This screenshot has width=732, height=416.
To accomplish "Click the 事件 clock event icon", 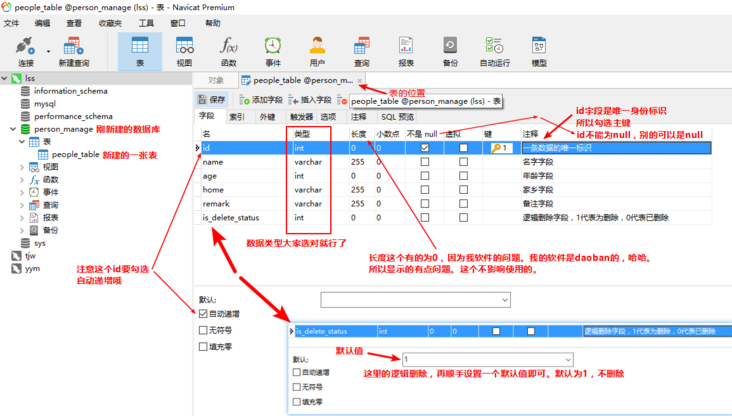I will tap(273, 51).
